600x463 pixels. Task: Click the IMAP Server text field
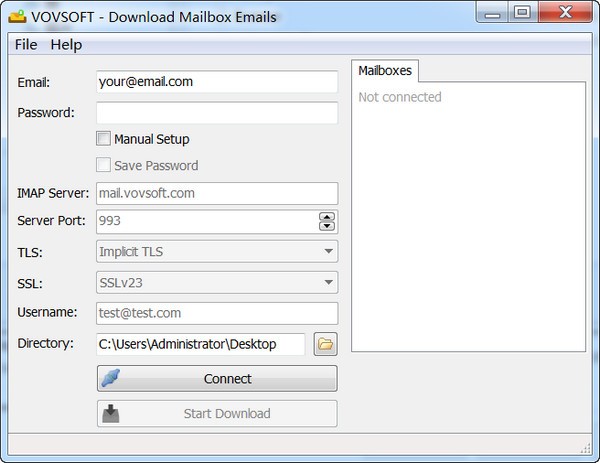pos(217,194)
